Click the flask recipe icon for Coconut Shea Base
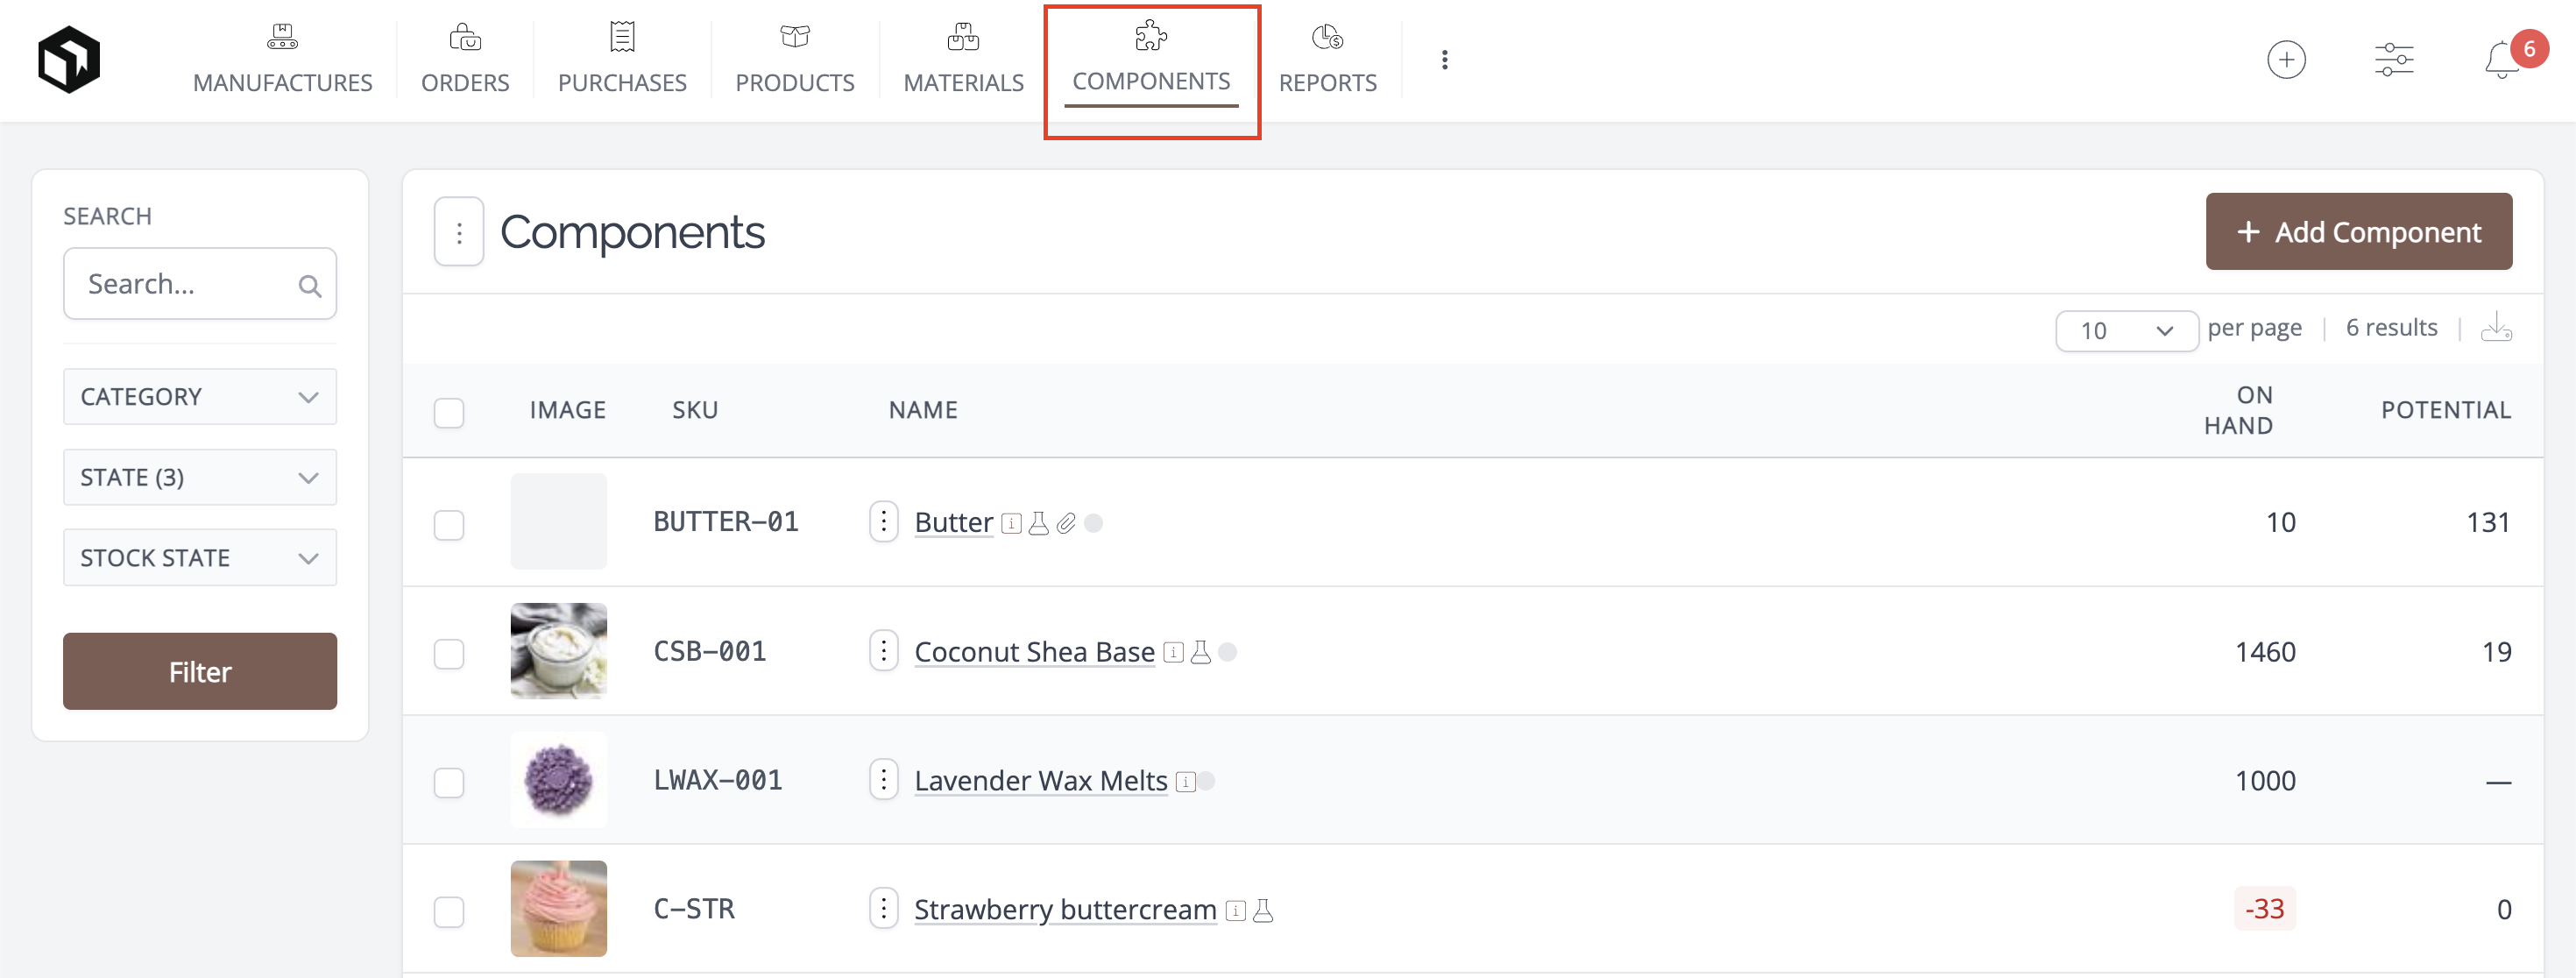2576x978 pixels. [x=1201, y=652]
